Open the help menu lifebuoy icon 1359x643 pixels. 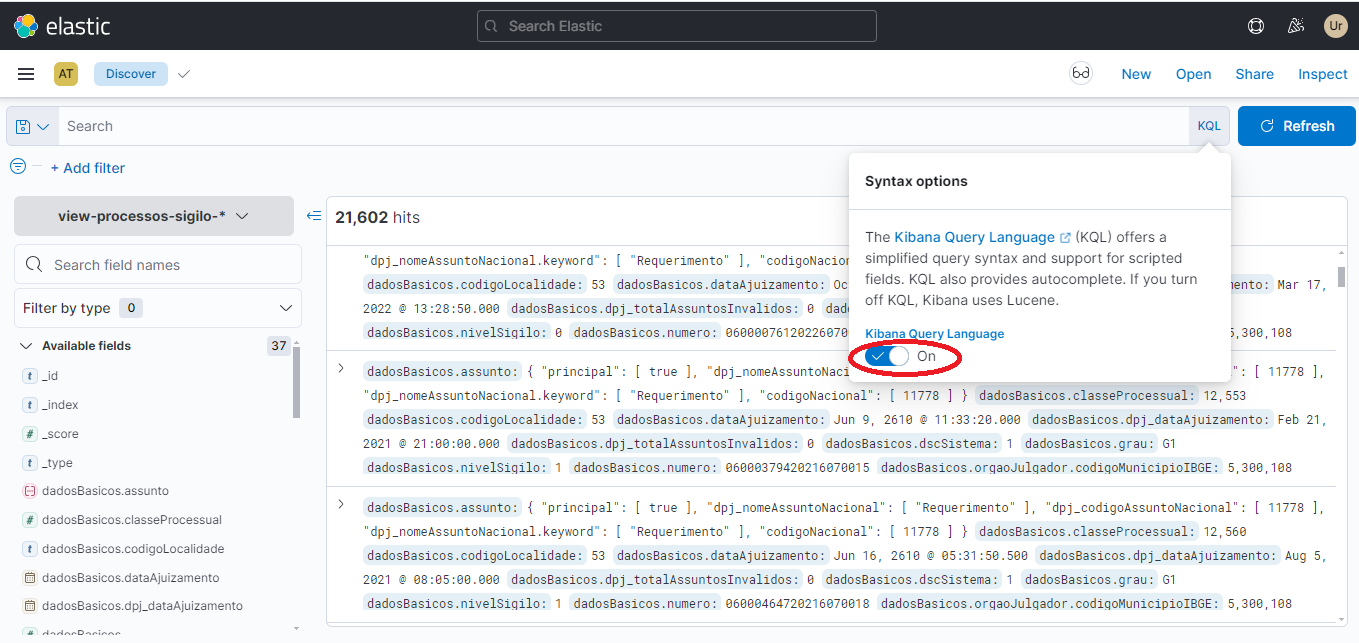coord(1256,26)
